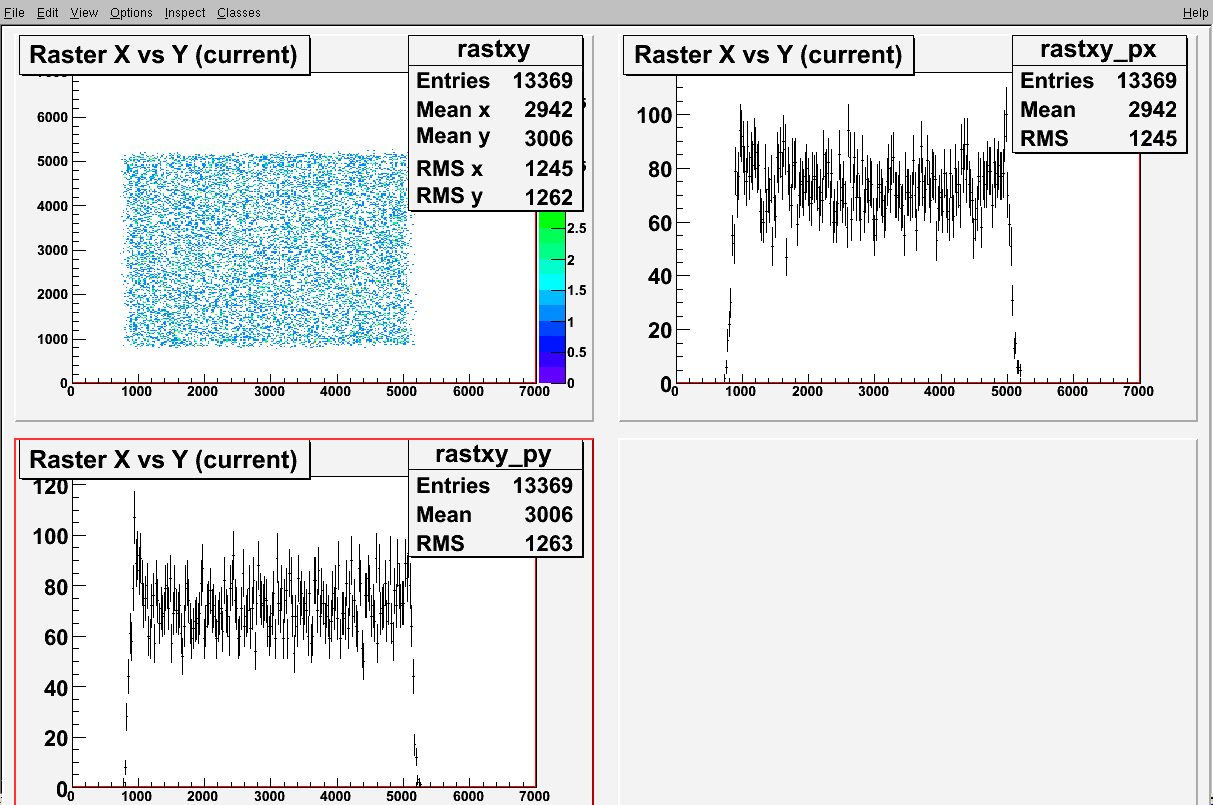Open the Edit menu
1213x805 pixels.
pos(47,12)
